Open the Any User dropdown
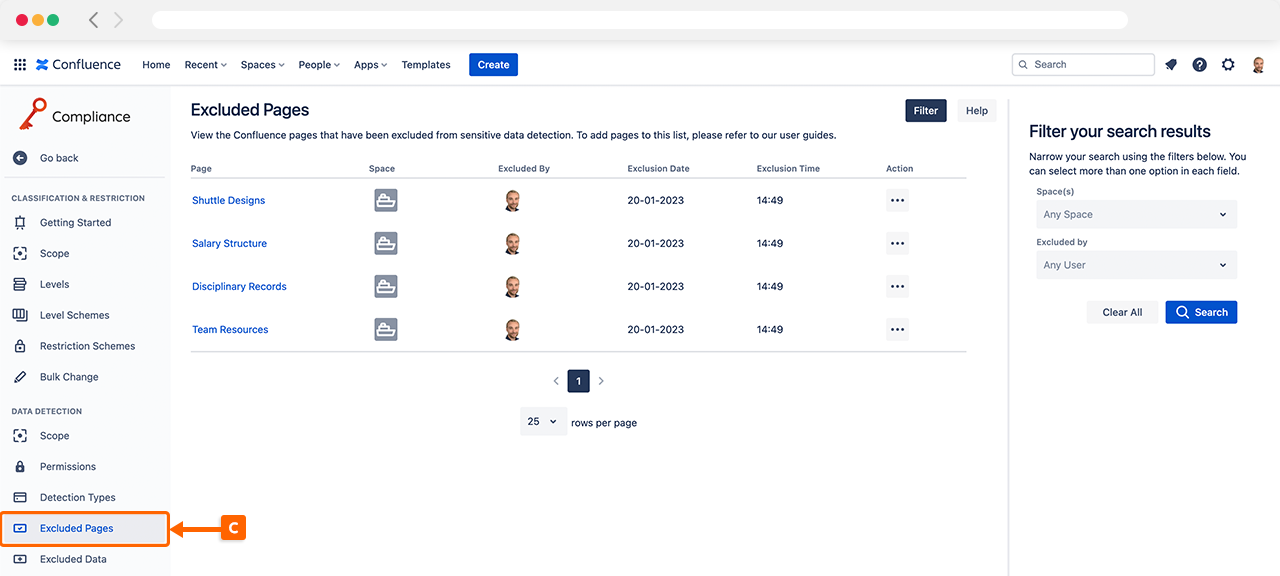1280x576 pixels. (1136, 264)
